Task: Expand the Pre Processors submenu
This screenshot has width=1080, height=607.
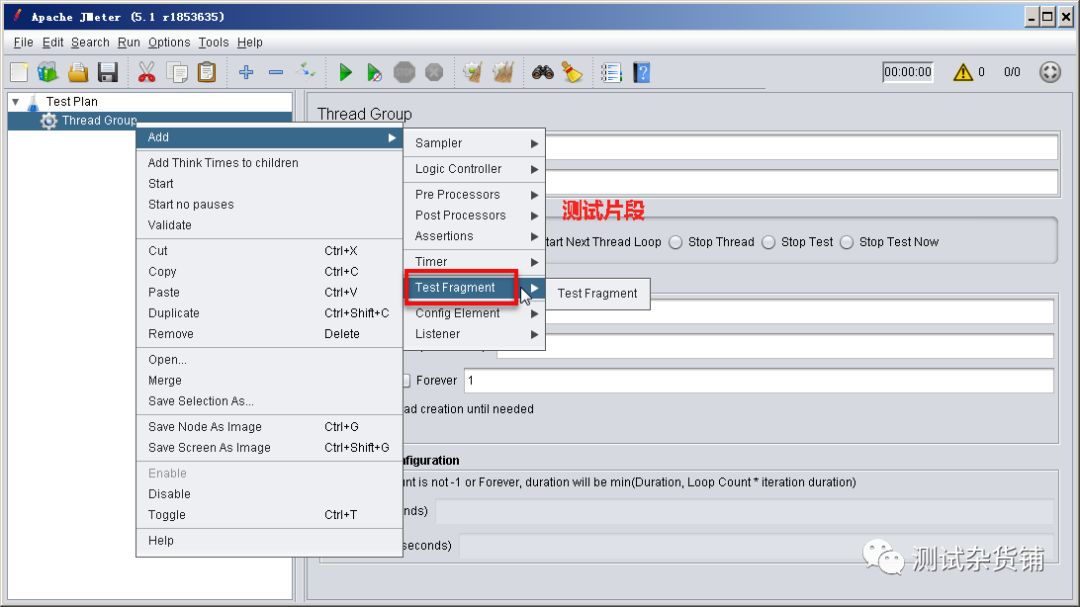Action: (x=475, y=194)
